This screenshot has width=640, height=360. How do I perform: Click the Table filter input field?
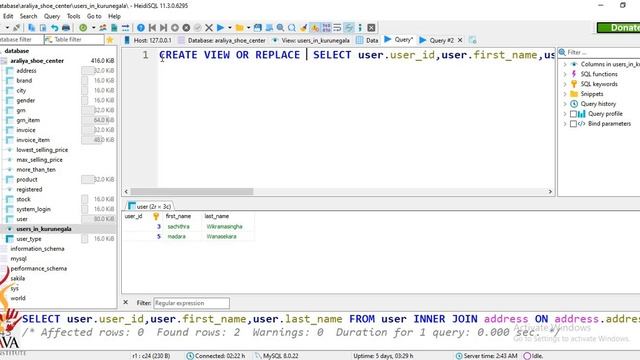pyautogui.click(x=74, y=40)
